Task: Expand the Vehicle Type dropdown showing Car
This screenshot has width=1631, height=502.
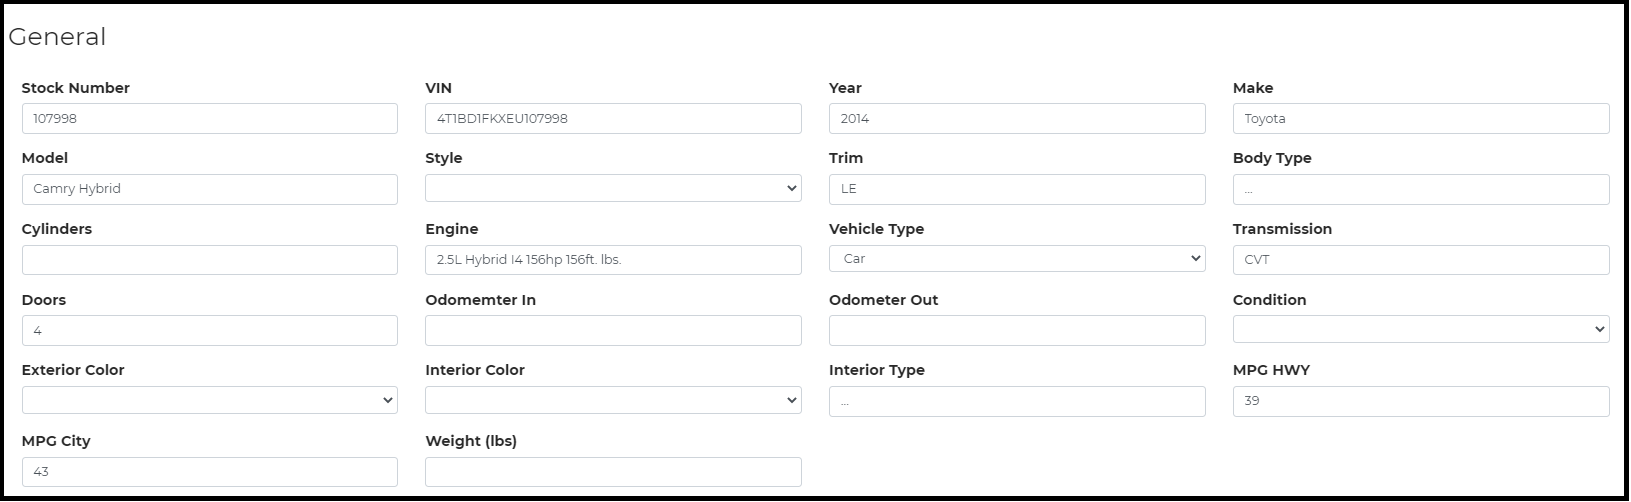Action: point(1017,259)
